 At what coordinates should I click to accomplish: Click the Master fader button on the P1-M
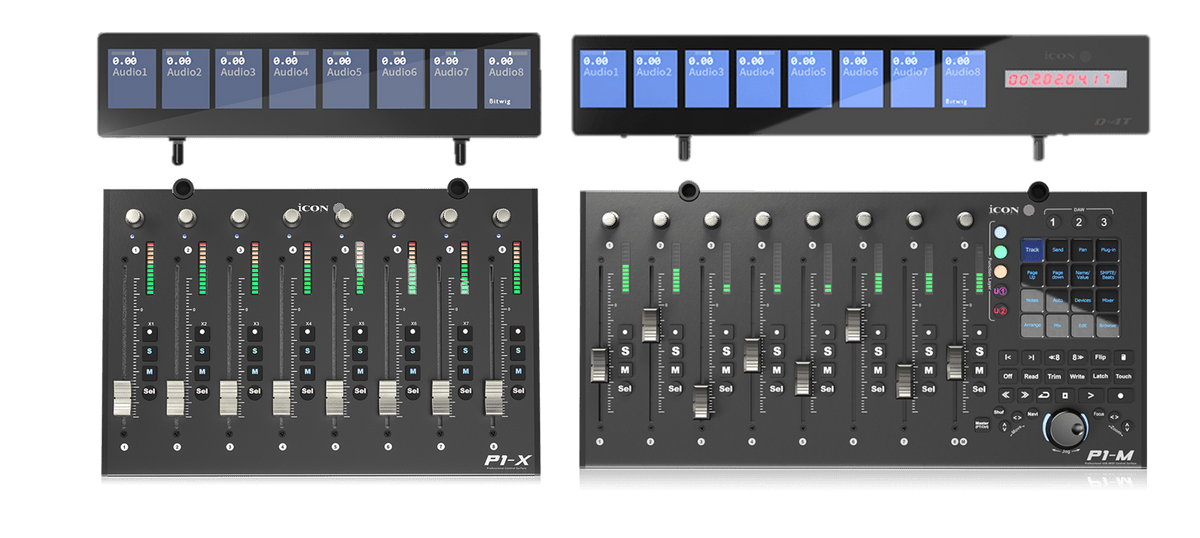click(981, 424)
